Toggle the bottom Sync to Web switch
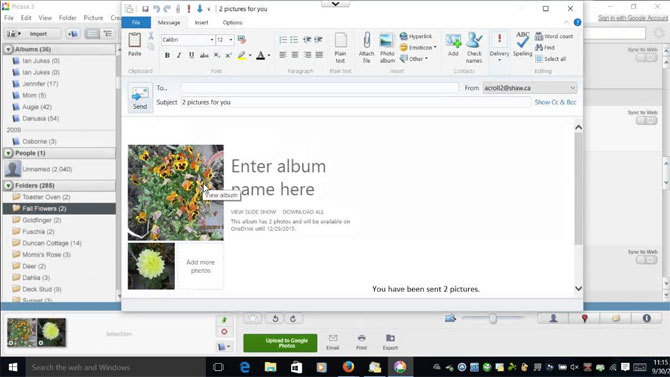This screenshot has width=670, height=377. 646,259
